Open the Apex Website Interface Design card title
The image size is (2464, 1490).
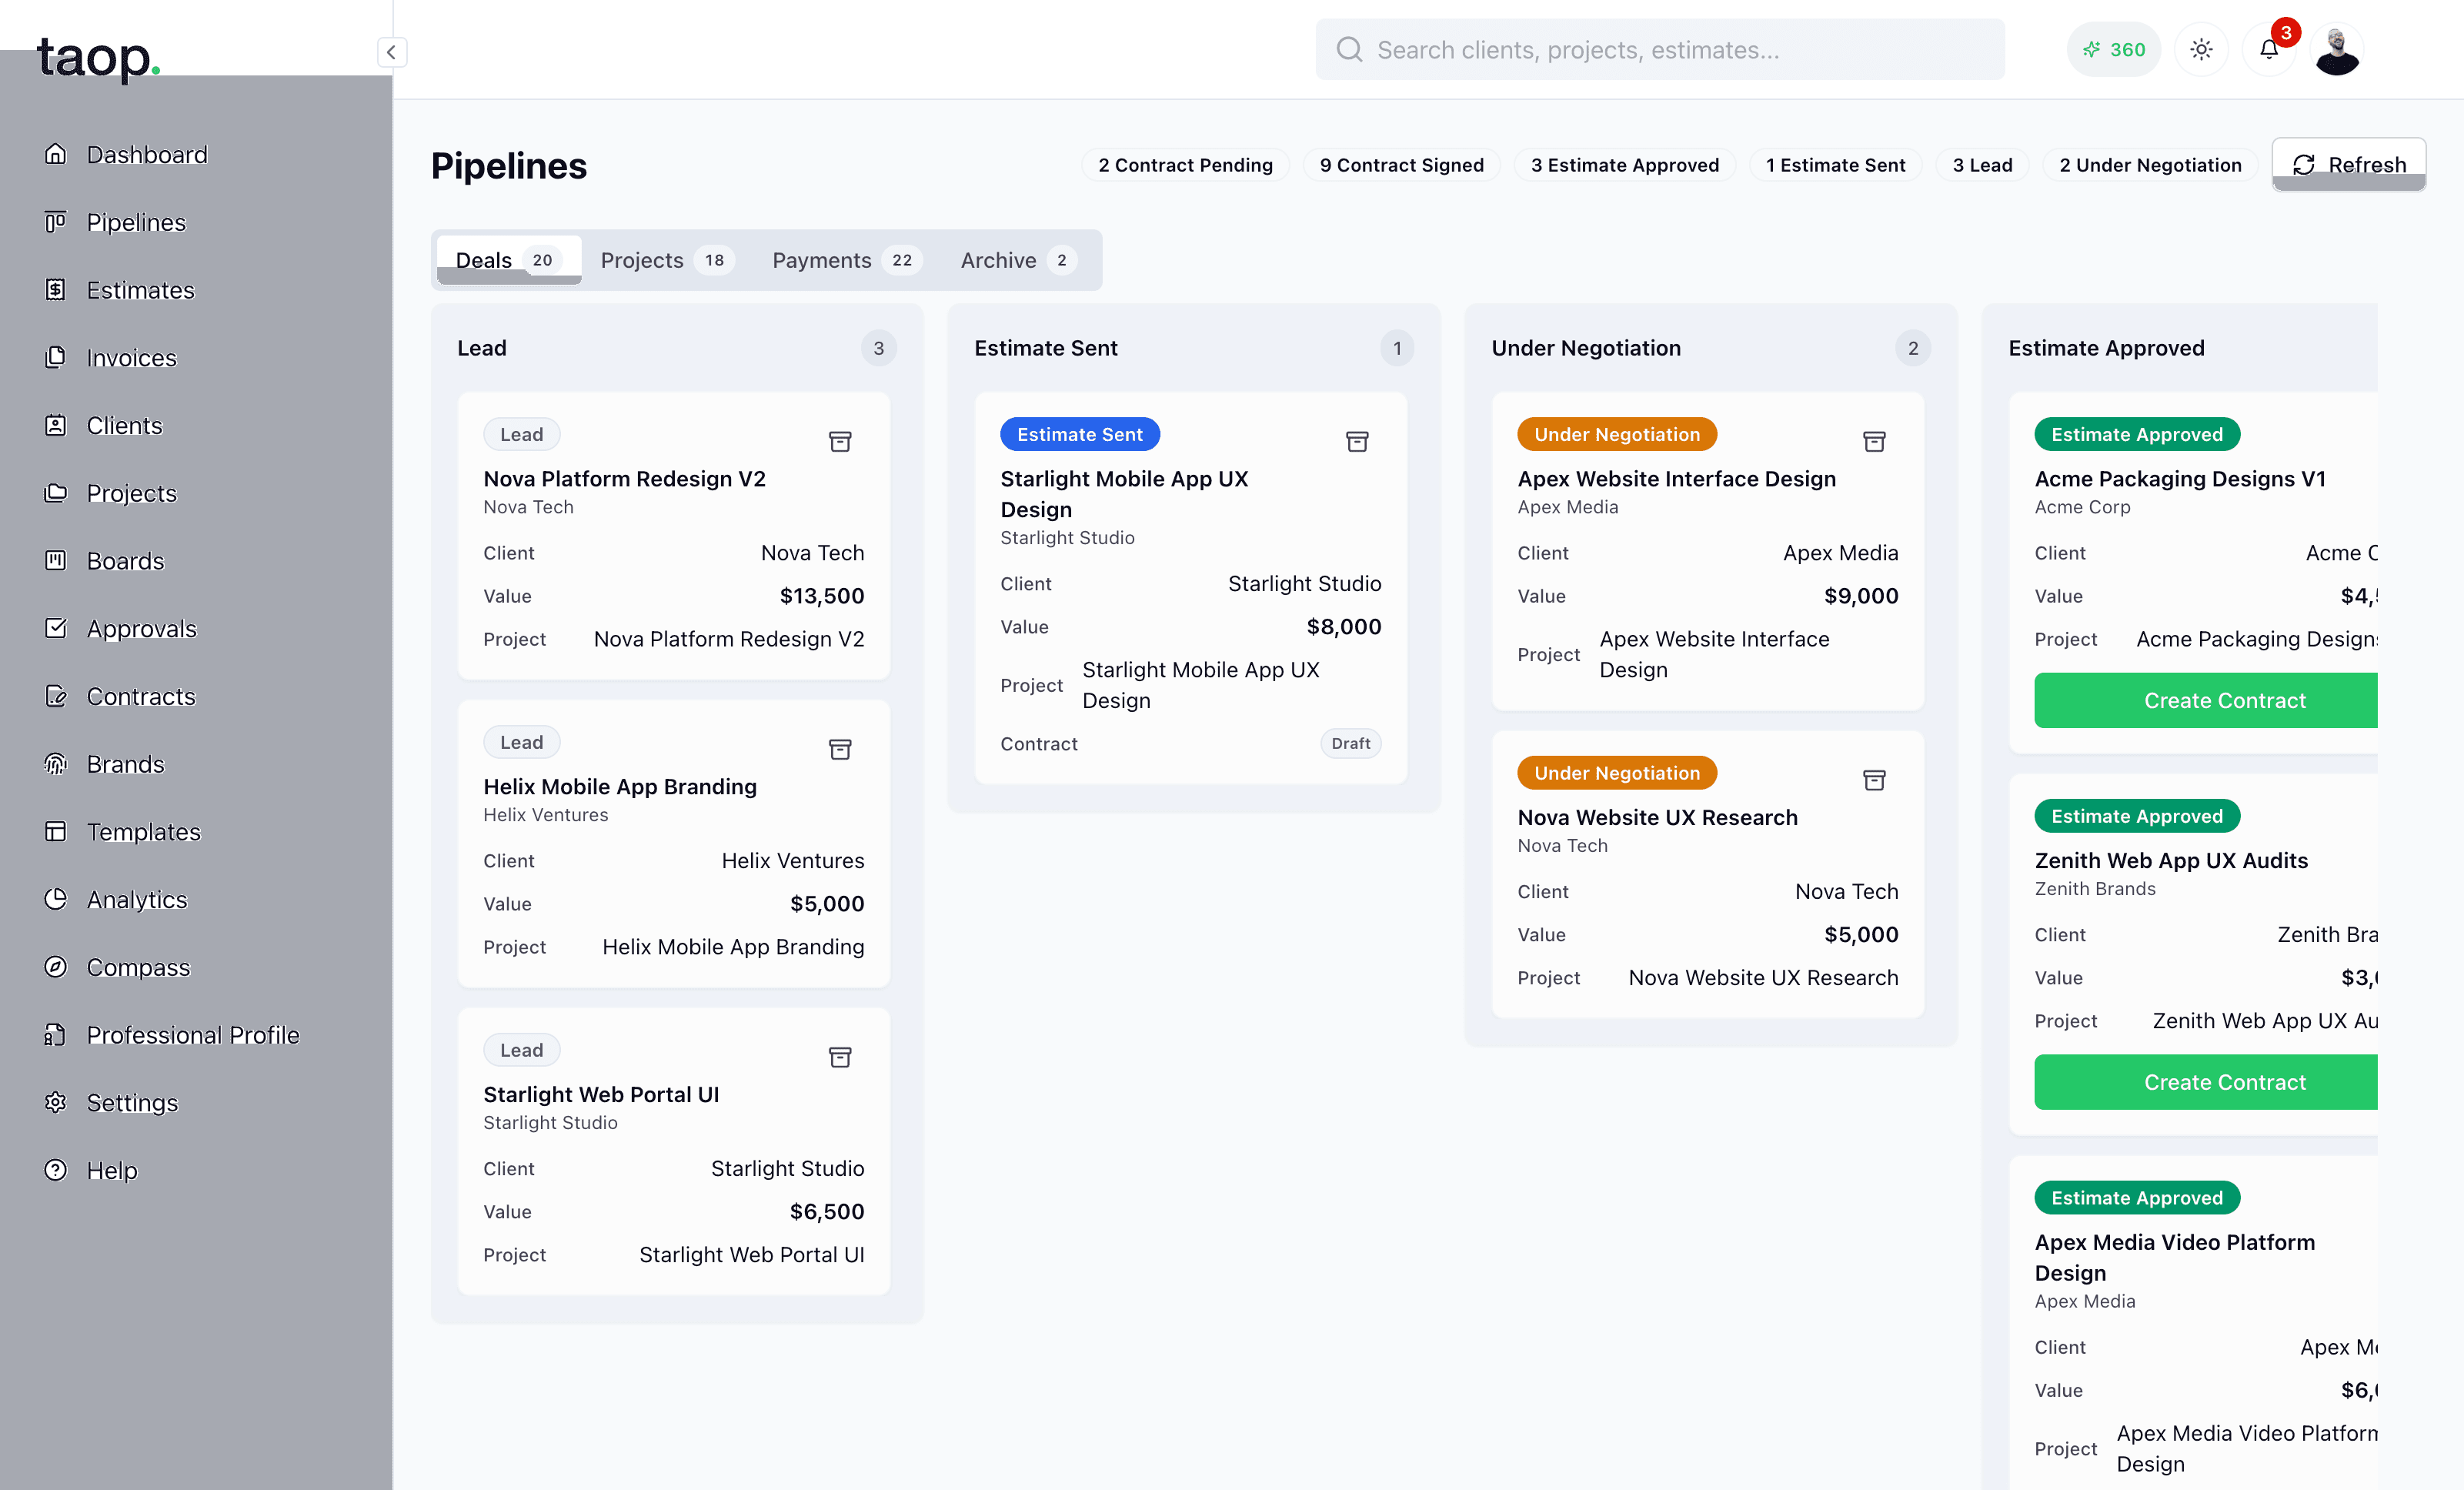pos(1676,478)
